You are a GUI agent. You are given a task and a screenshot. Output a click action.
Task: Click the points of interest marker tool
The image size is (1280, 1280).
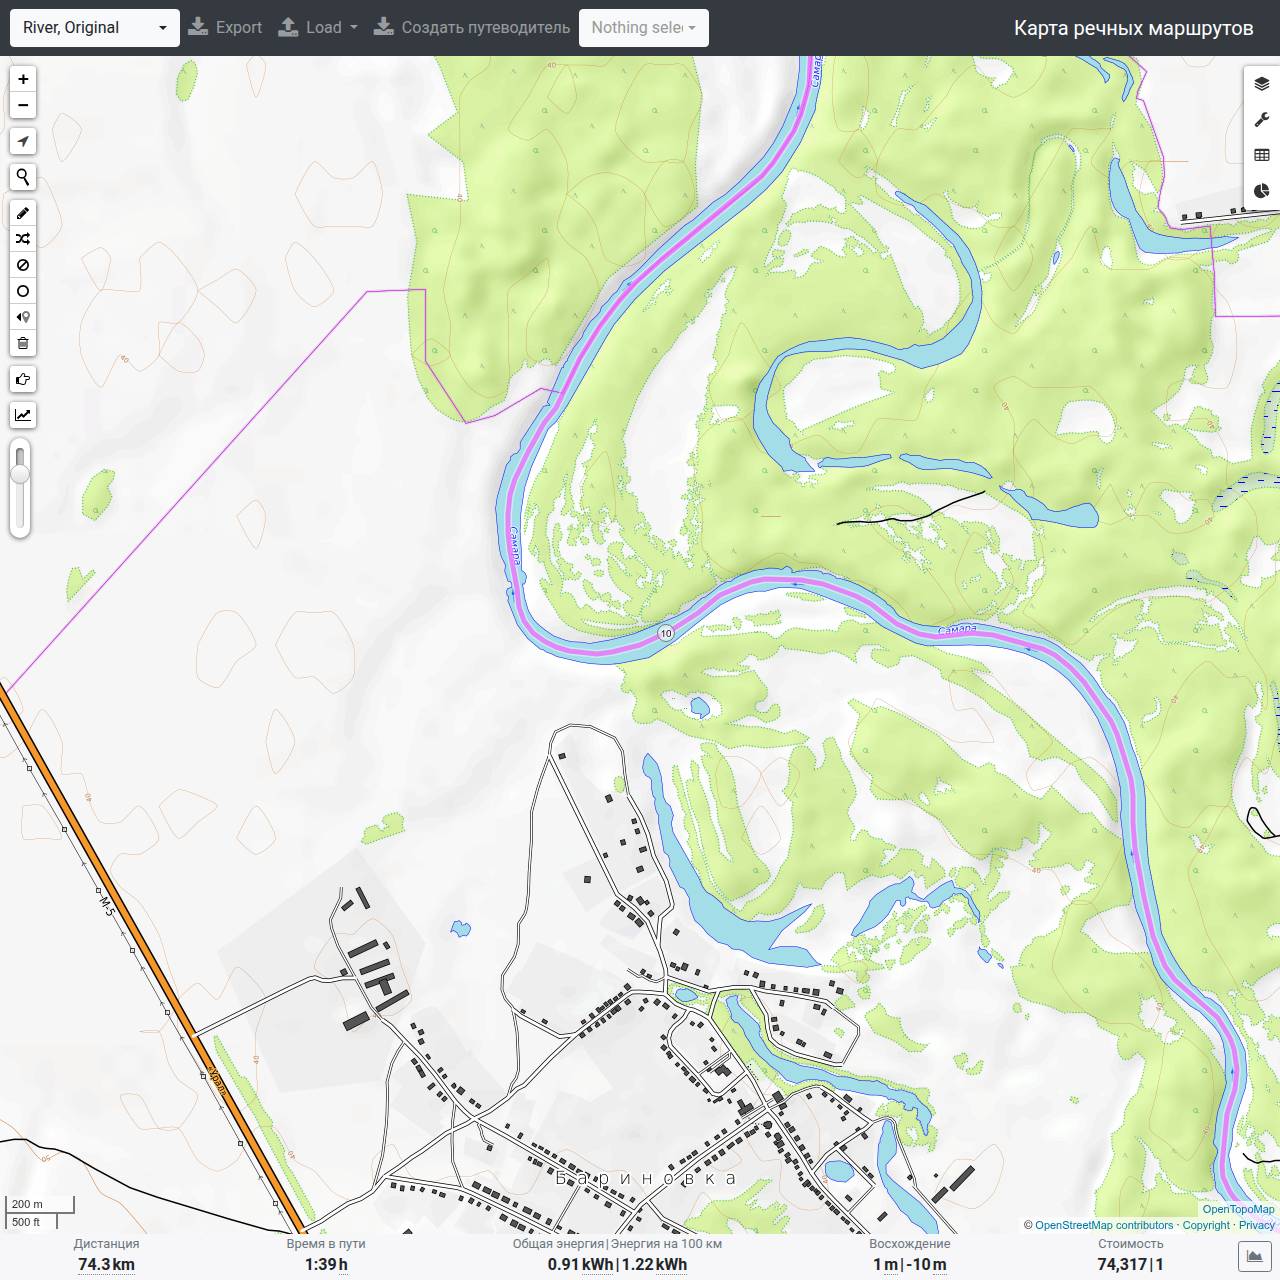coord(23,317)
